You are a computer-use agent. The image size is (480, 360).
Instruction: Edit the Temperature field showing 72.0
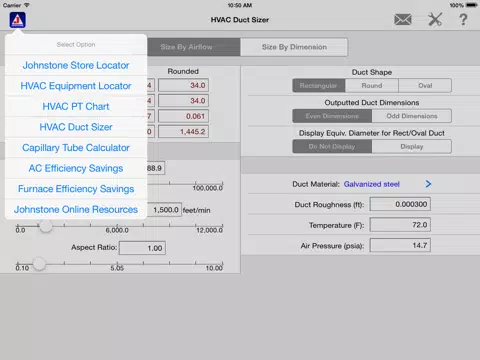click(400, 225)
